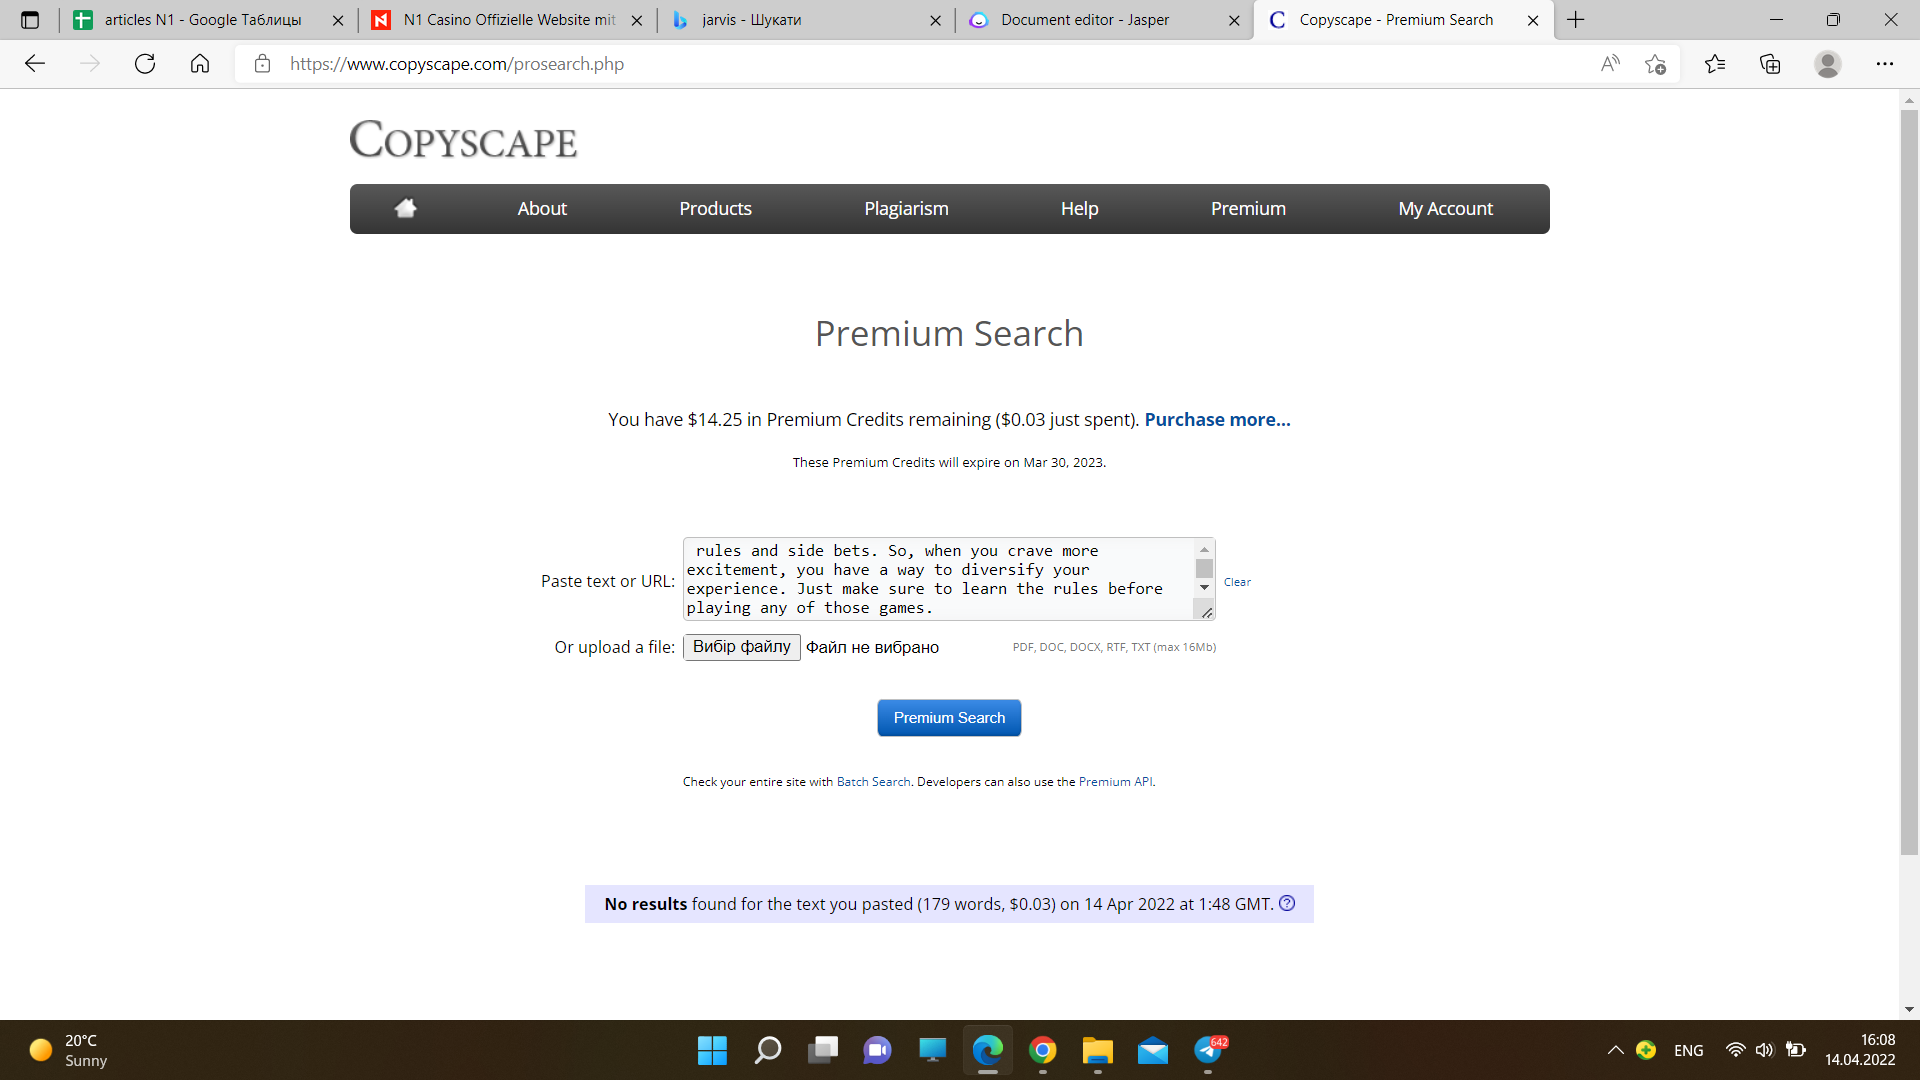Click the Premium Search button
Image resolution: width=1920 pixels, height=1080 pixels.
click(949, 718)
